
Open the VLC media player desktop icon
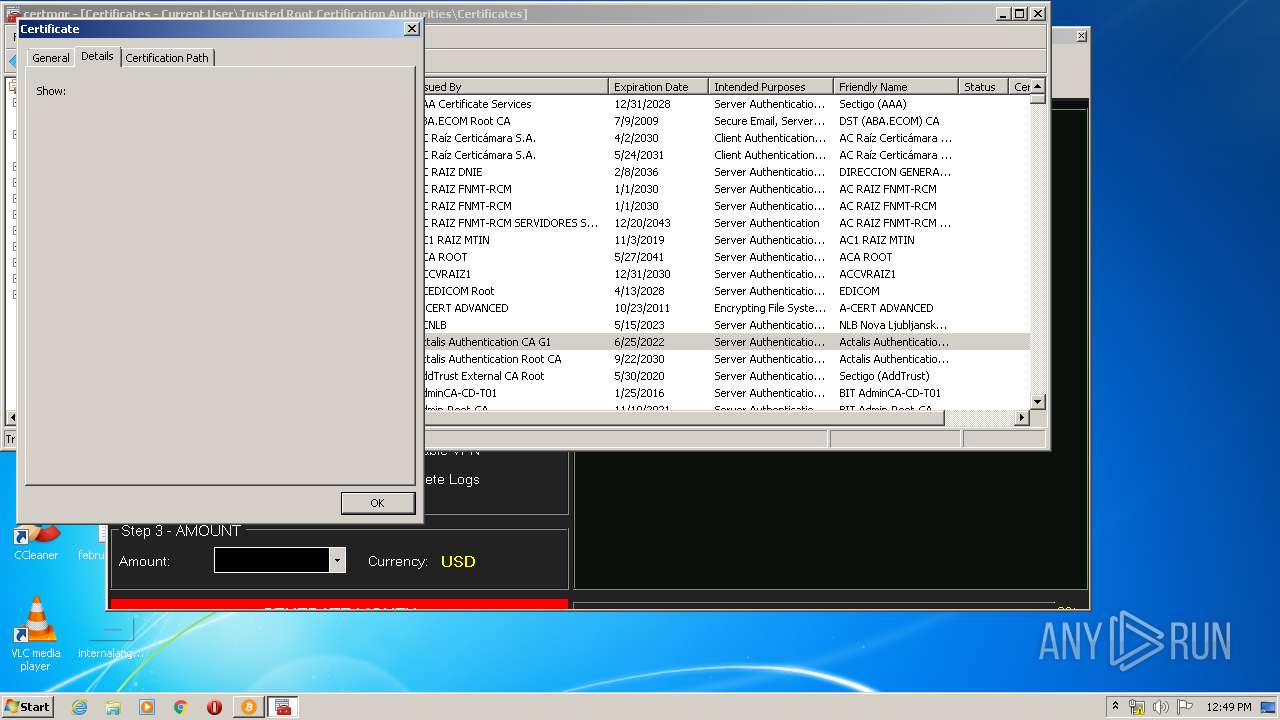point(36,634)
